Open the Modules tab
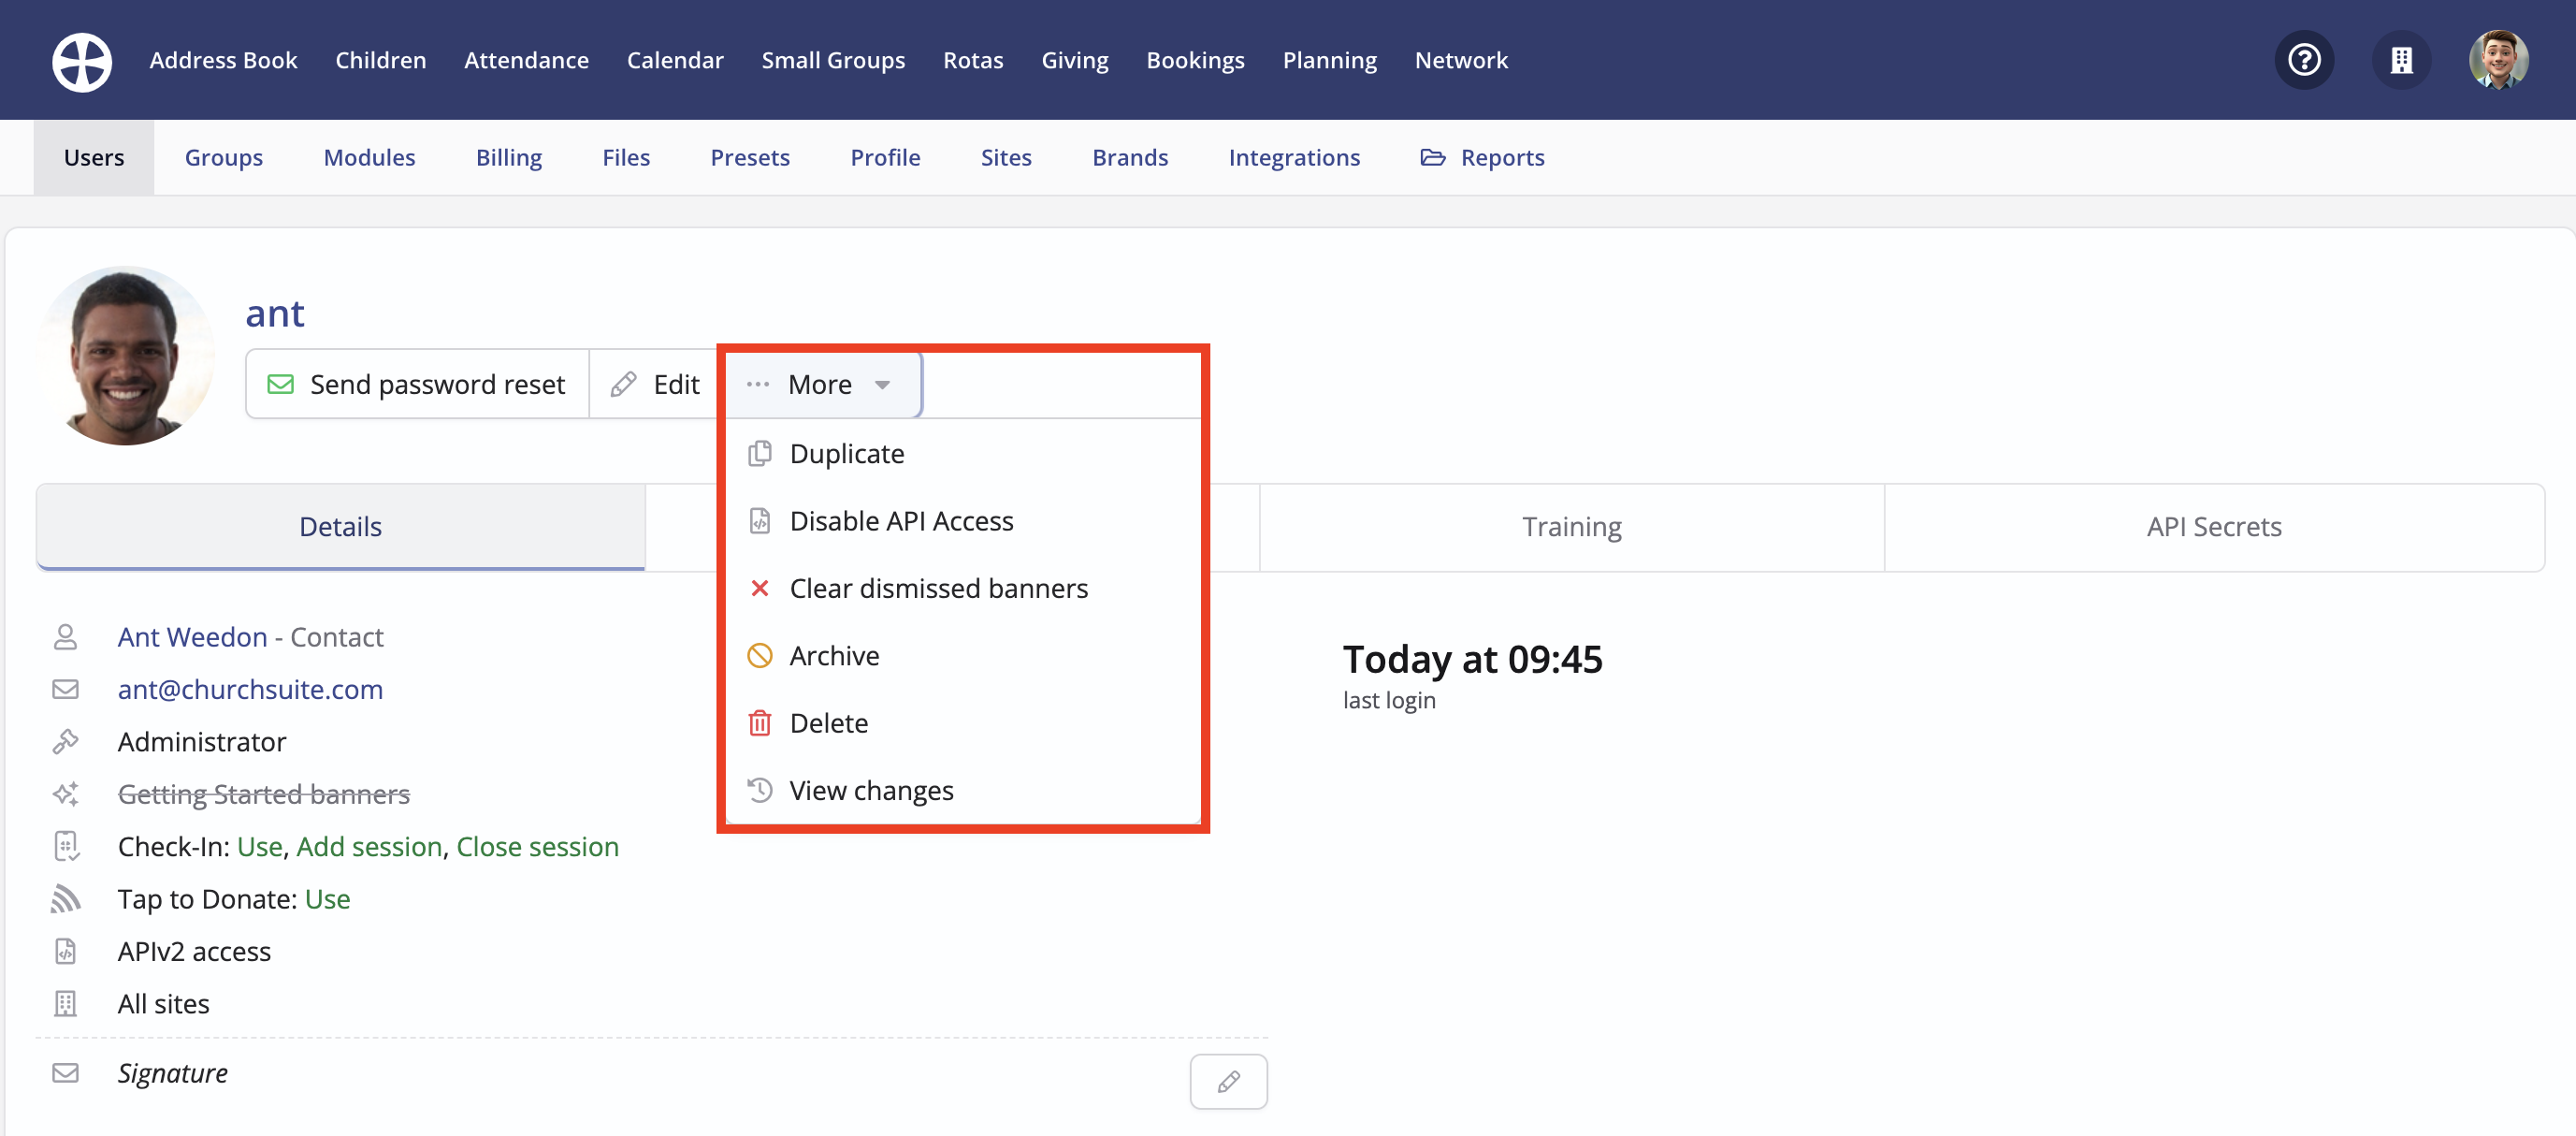Screen dimensions: 2576x1136 click(x=369, y=157)
